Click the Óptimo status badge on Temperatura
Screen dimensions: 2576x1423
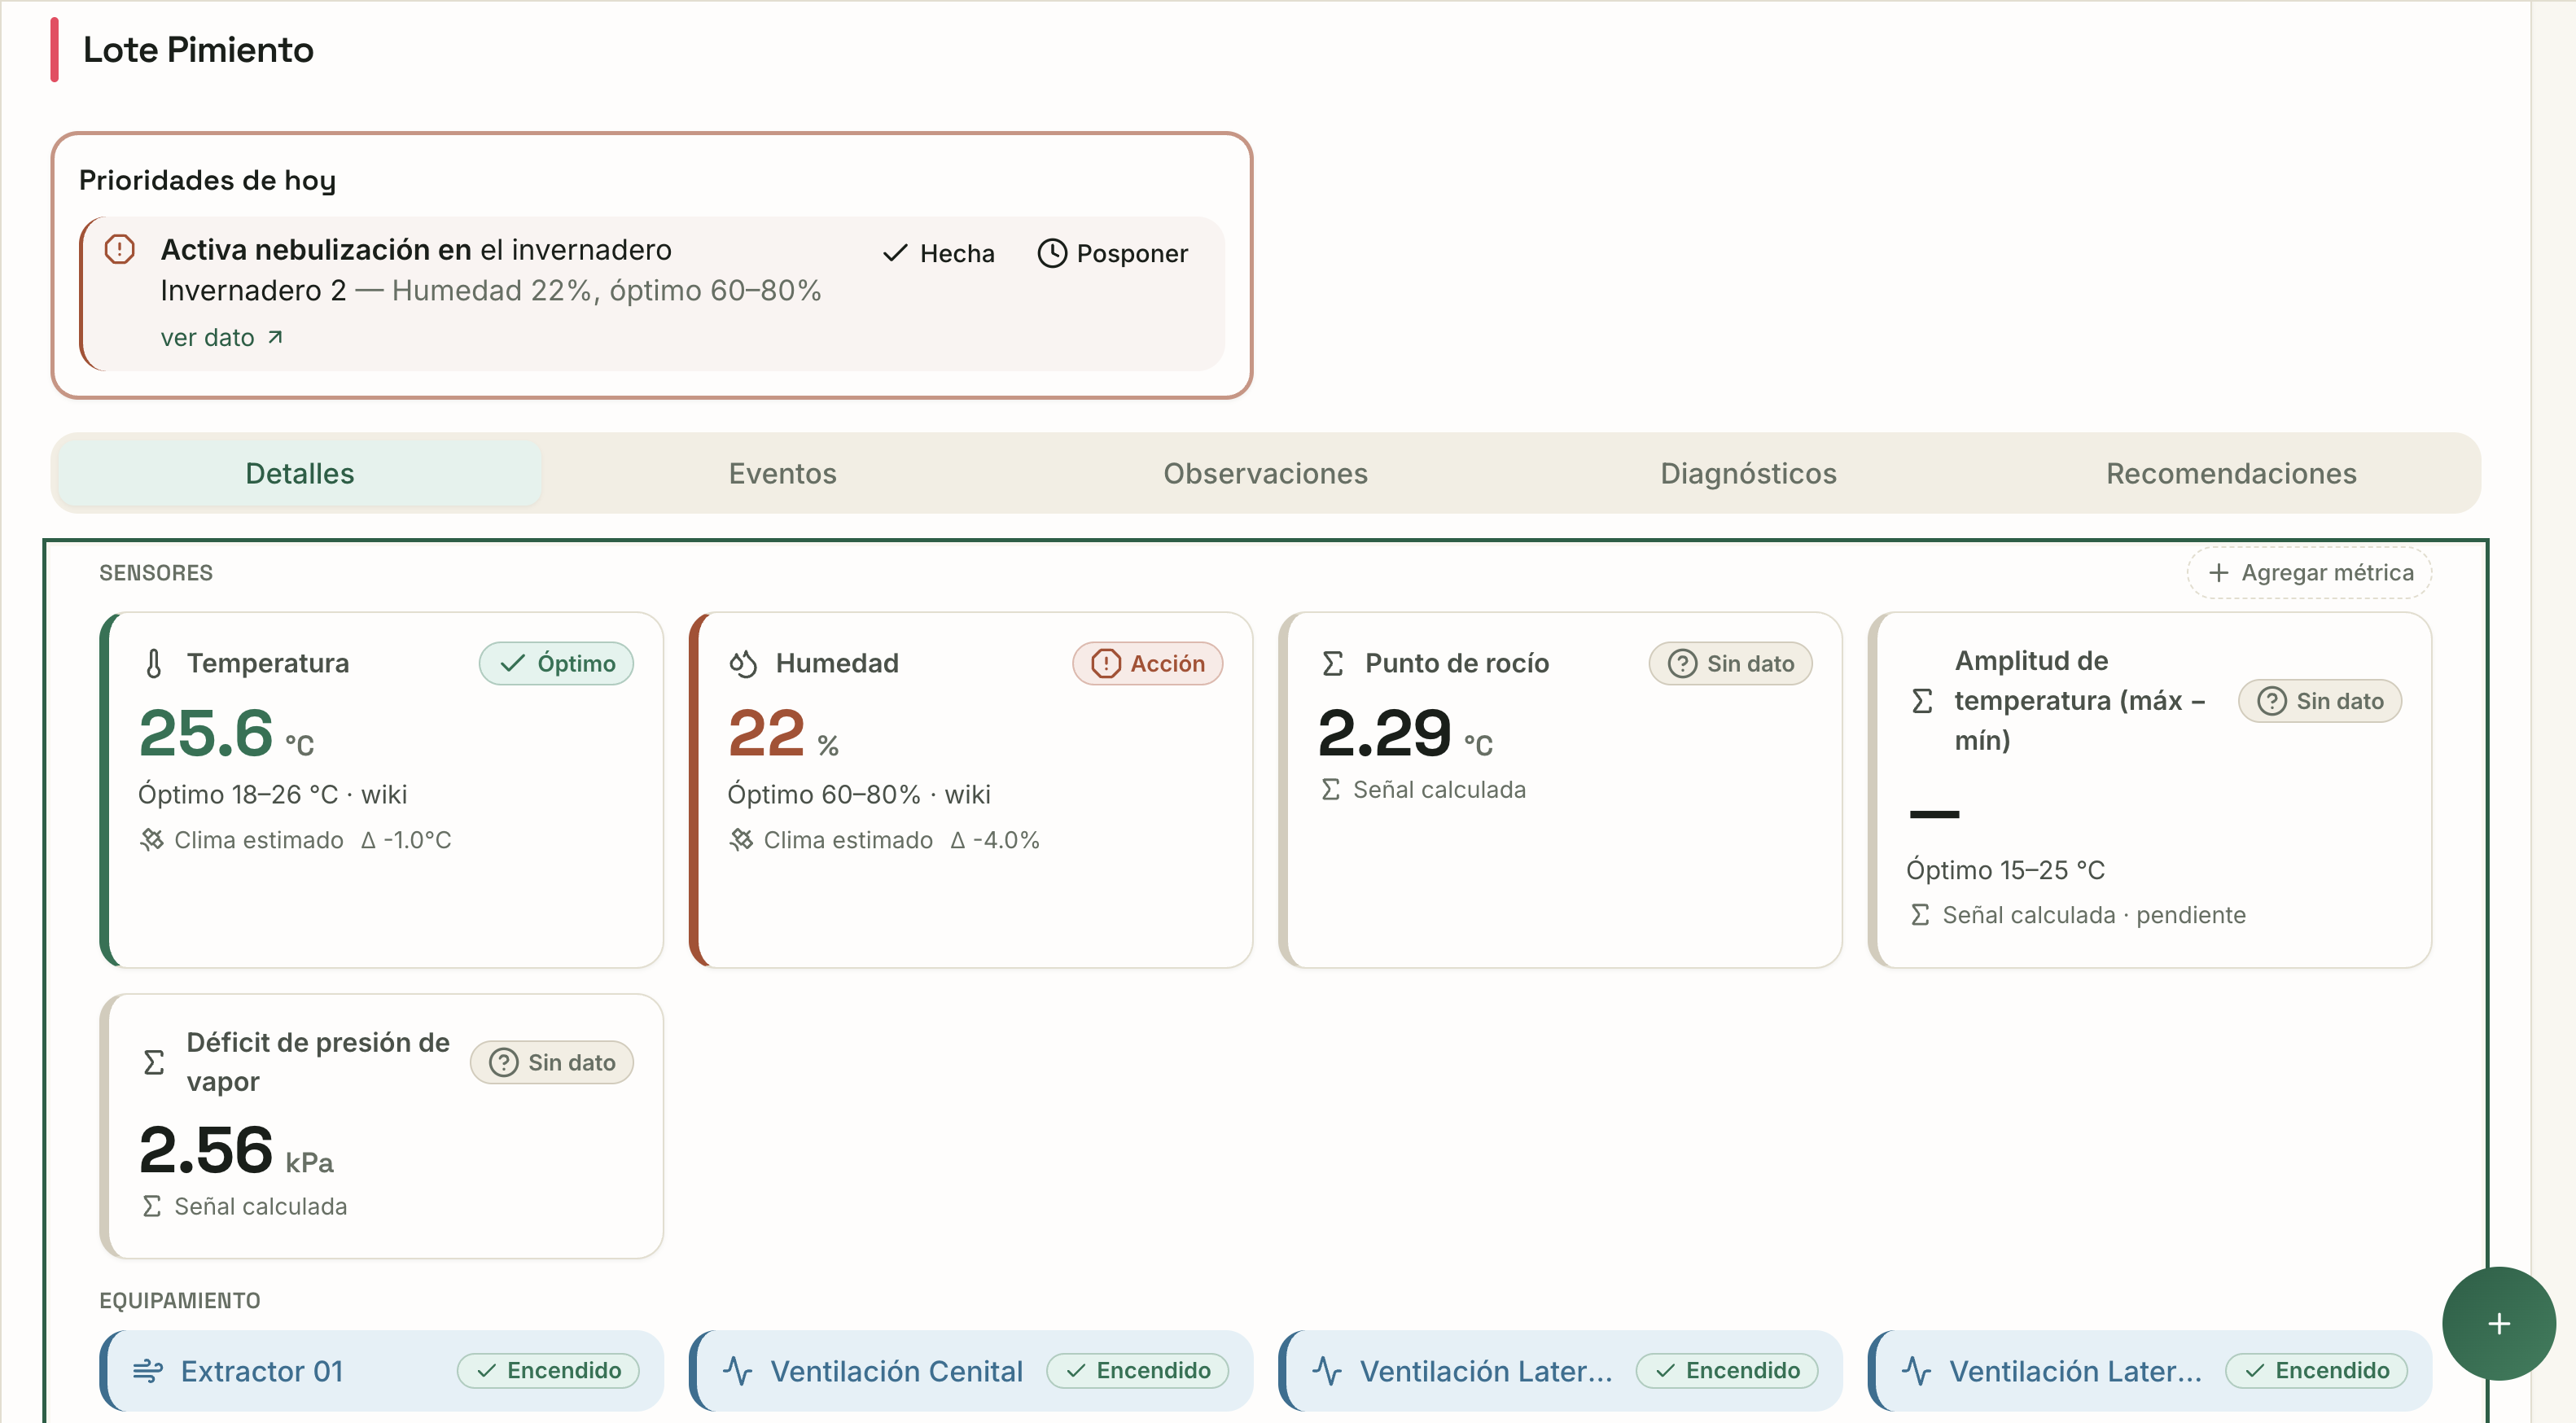(x=556, y=664)
